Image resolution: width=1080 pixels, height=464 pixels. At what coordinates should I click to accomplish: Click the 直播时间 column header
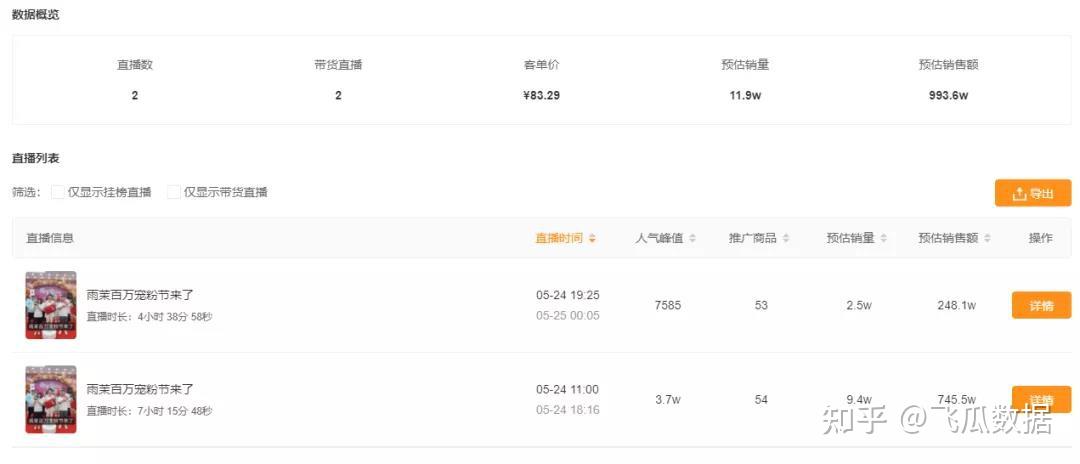point(559,239)
